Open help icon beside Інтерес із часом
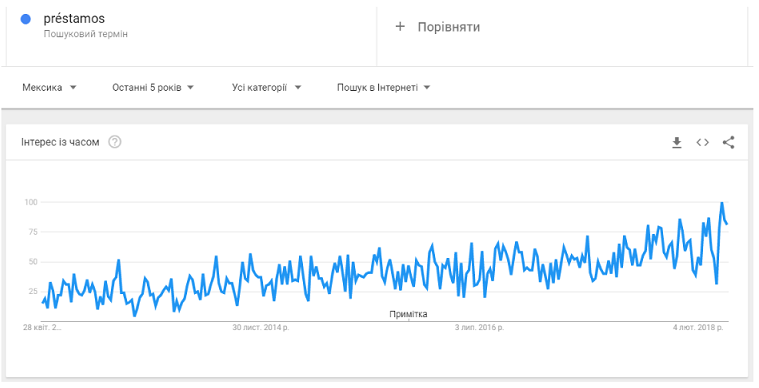 point(115,142)
